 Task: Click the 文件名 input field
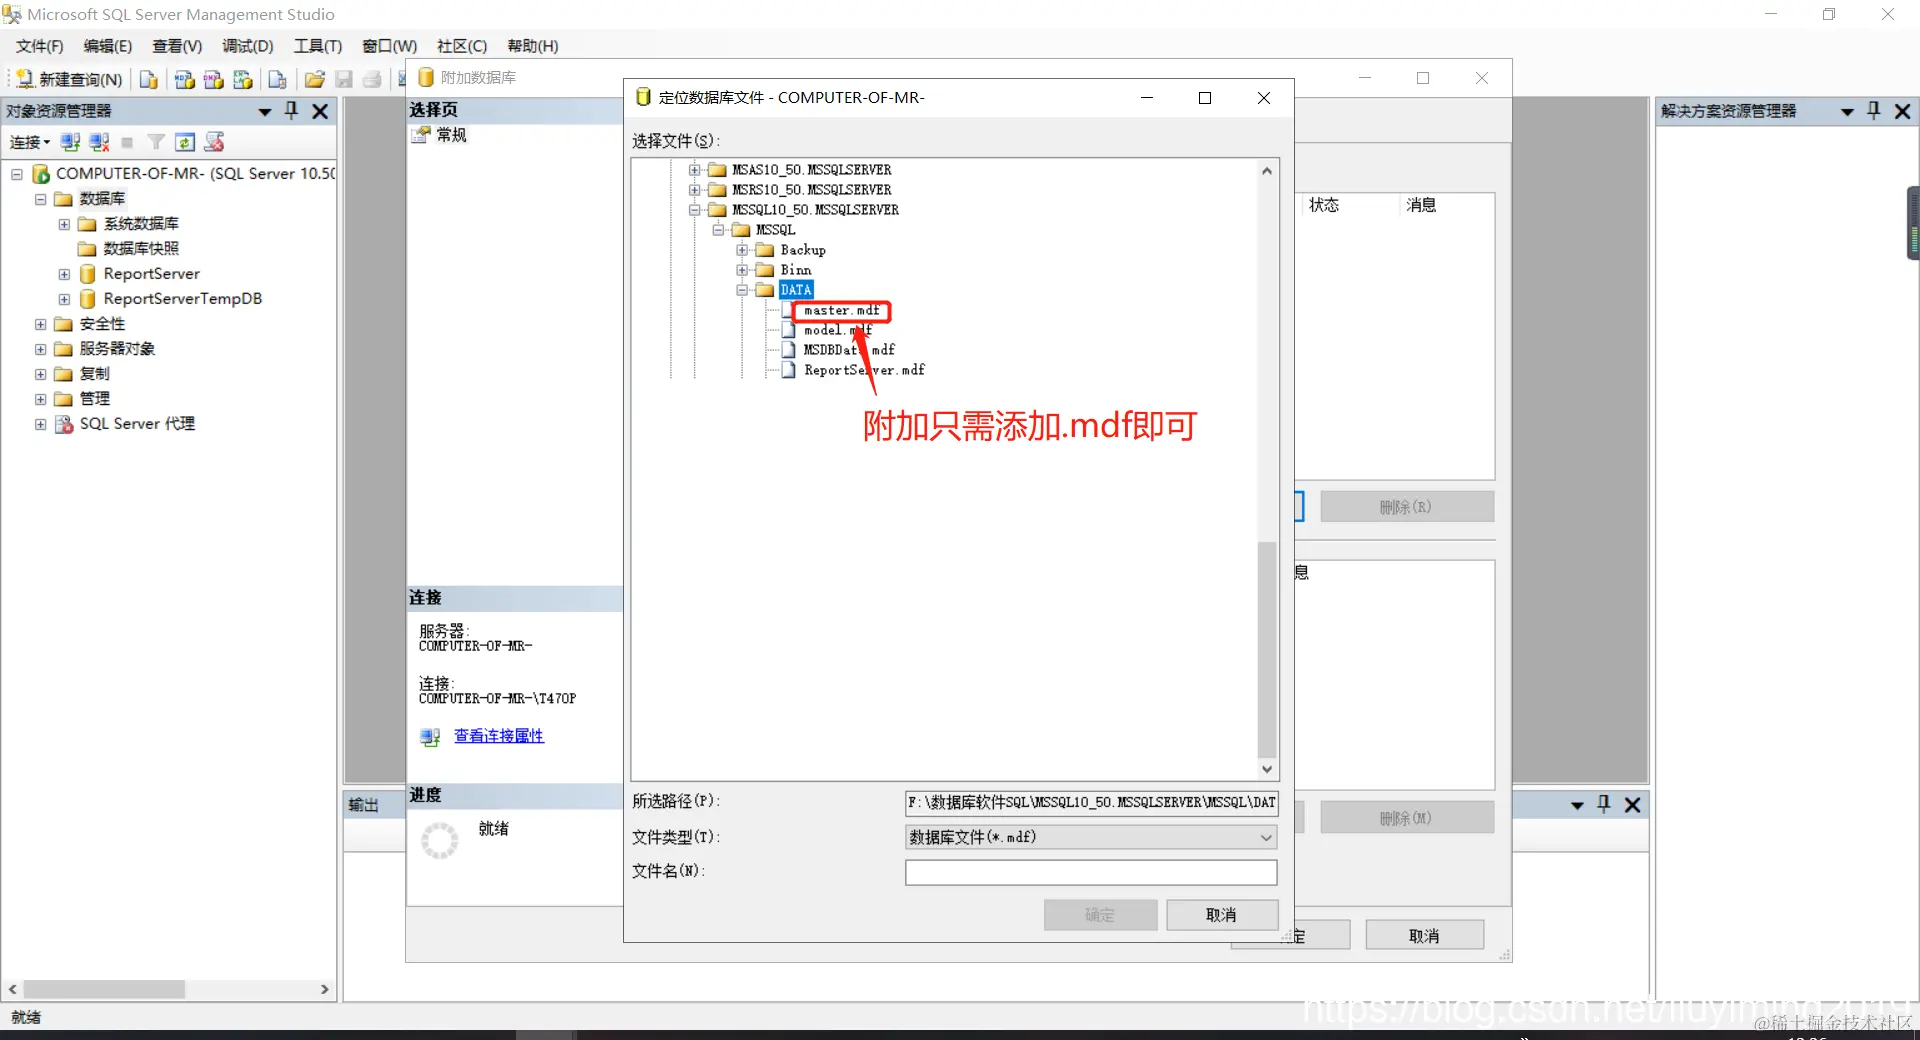(x=1089, y=872)
